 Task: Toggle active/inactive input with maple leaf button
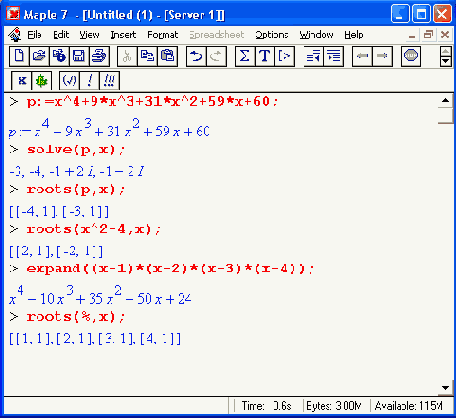[x=42, y=80]
